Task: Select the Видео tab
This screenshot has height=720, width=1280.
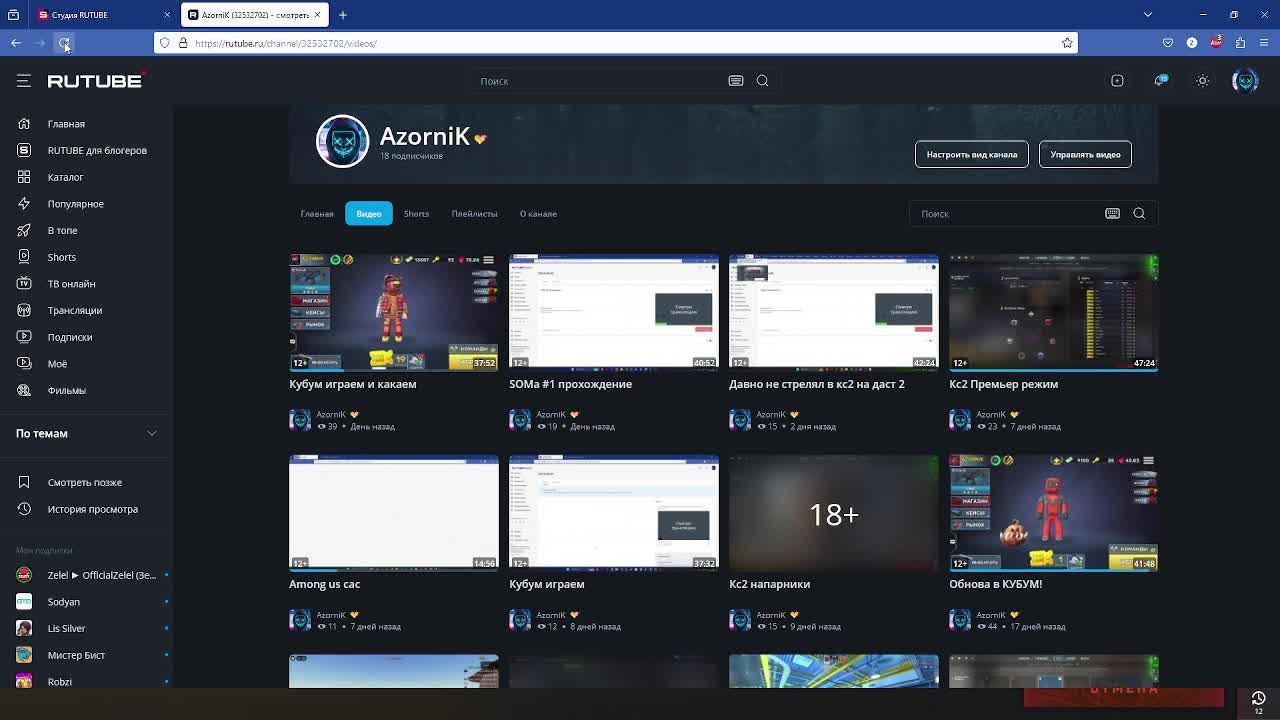Action: [x=369, y=214]
